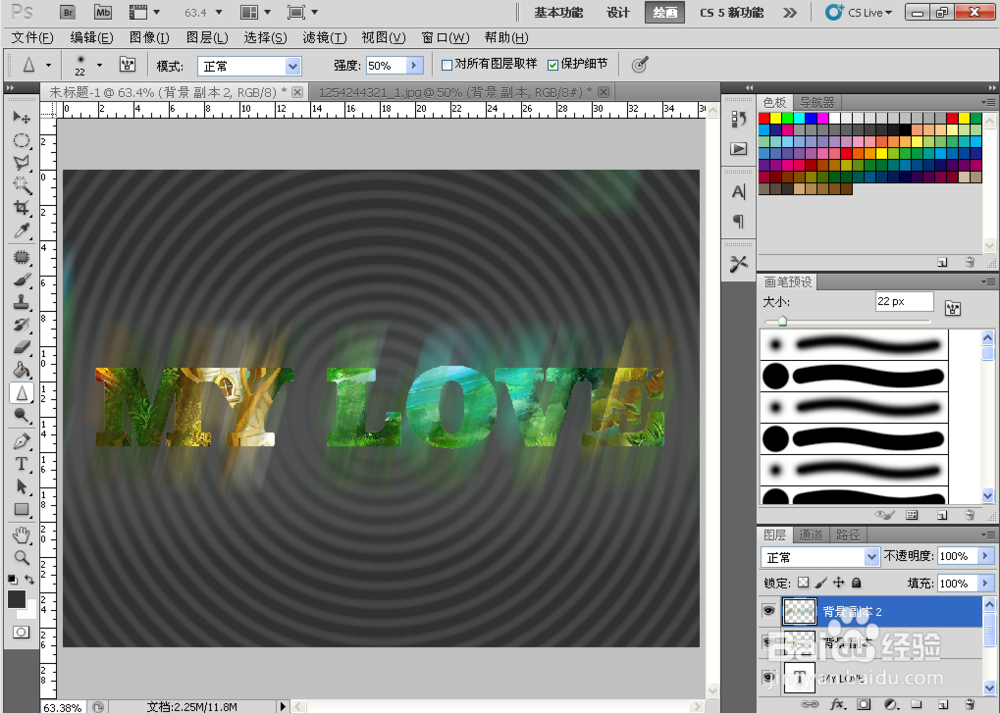Pick the red swatch in 色板 panel
This screenshot has width=1000, height=713.
coord(764,117)
